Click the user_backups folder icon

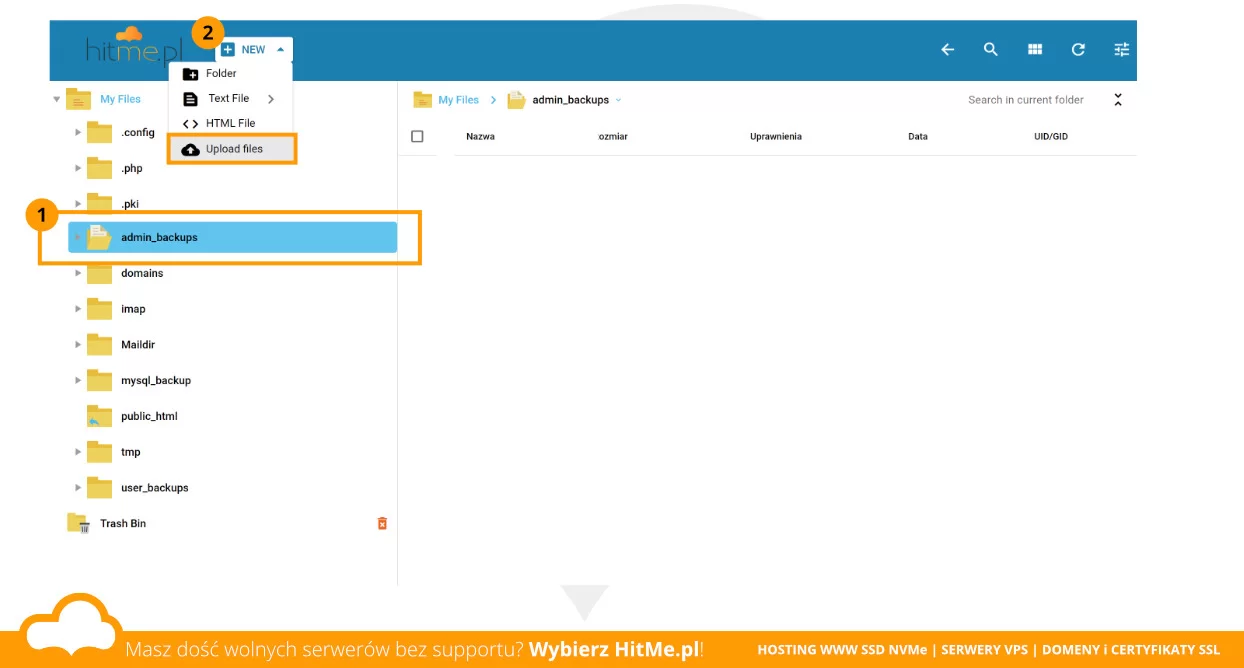click(99, 488)
